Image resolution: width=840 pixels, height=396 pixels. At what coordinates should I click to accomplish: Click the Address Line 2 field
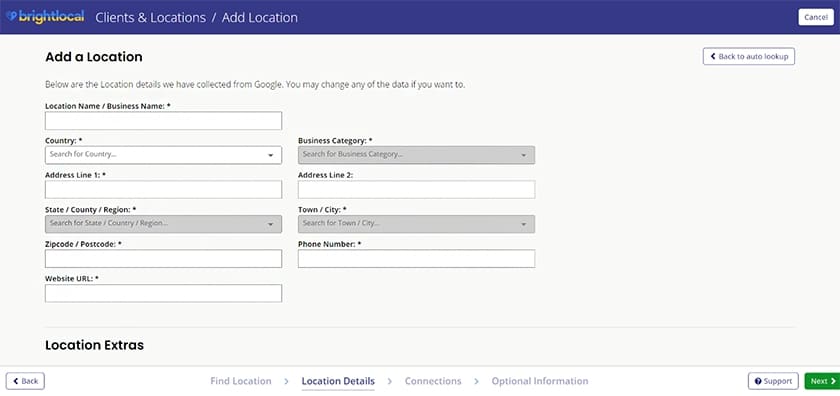416,190
